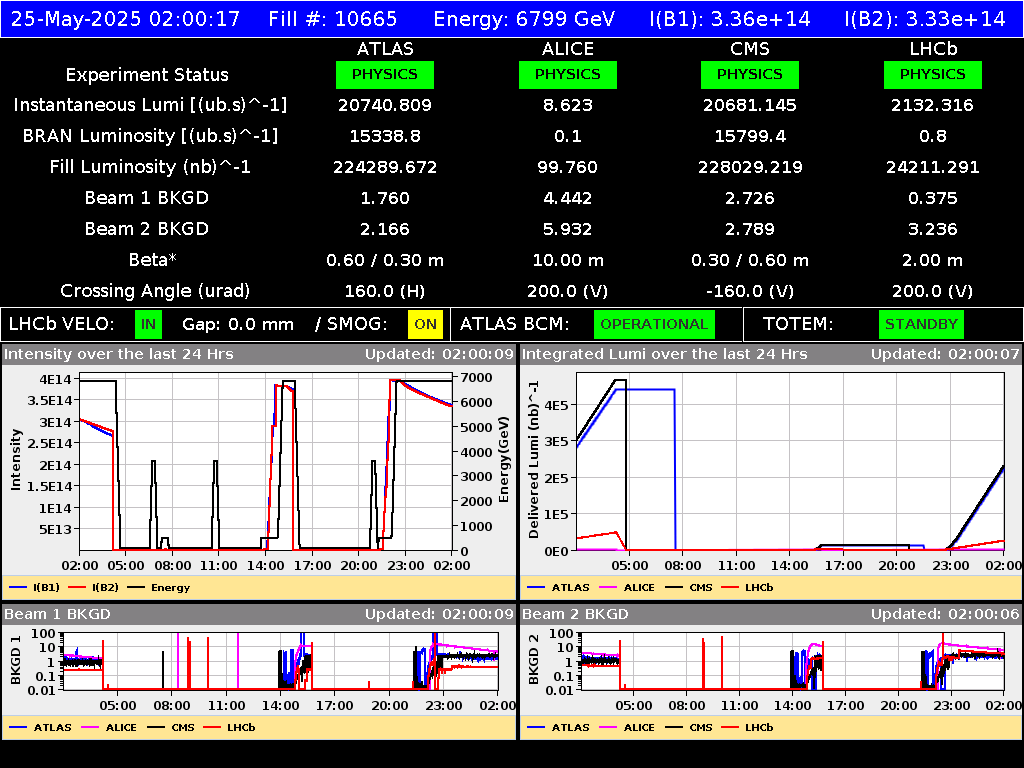Click the I(B1) legend entry in intensity plot

(x=35, y=587)
